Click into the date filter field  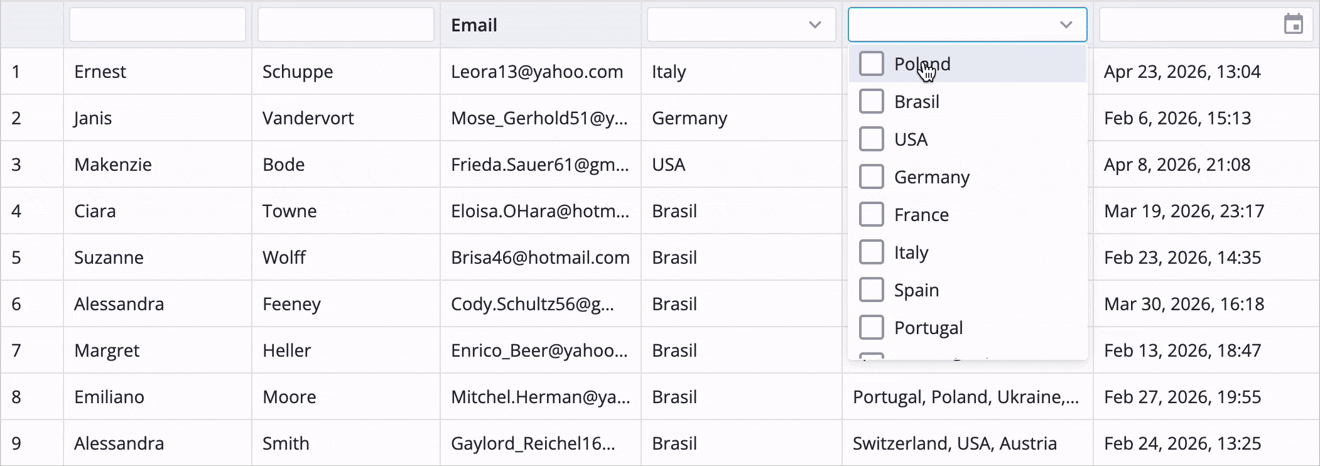(1190, 25)
